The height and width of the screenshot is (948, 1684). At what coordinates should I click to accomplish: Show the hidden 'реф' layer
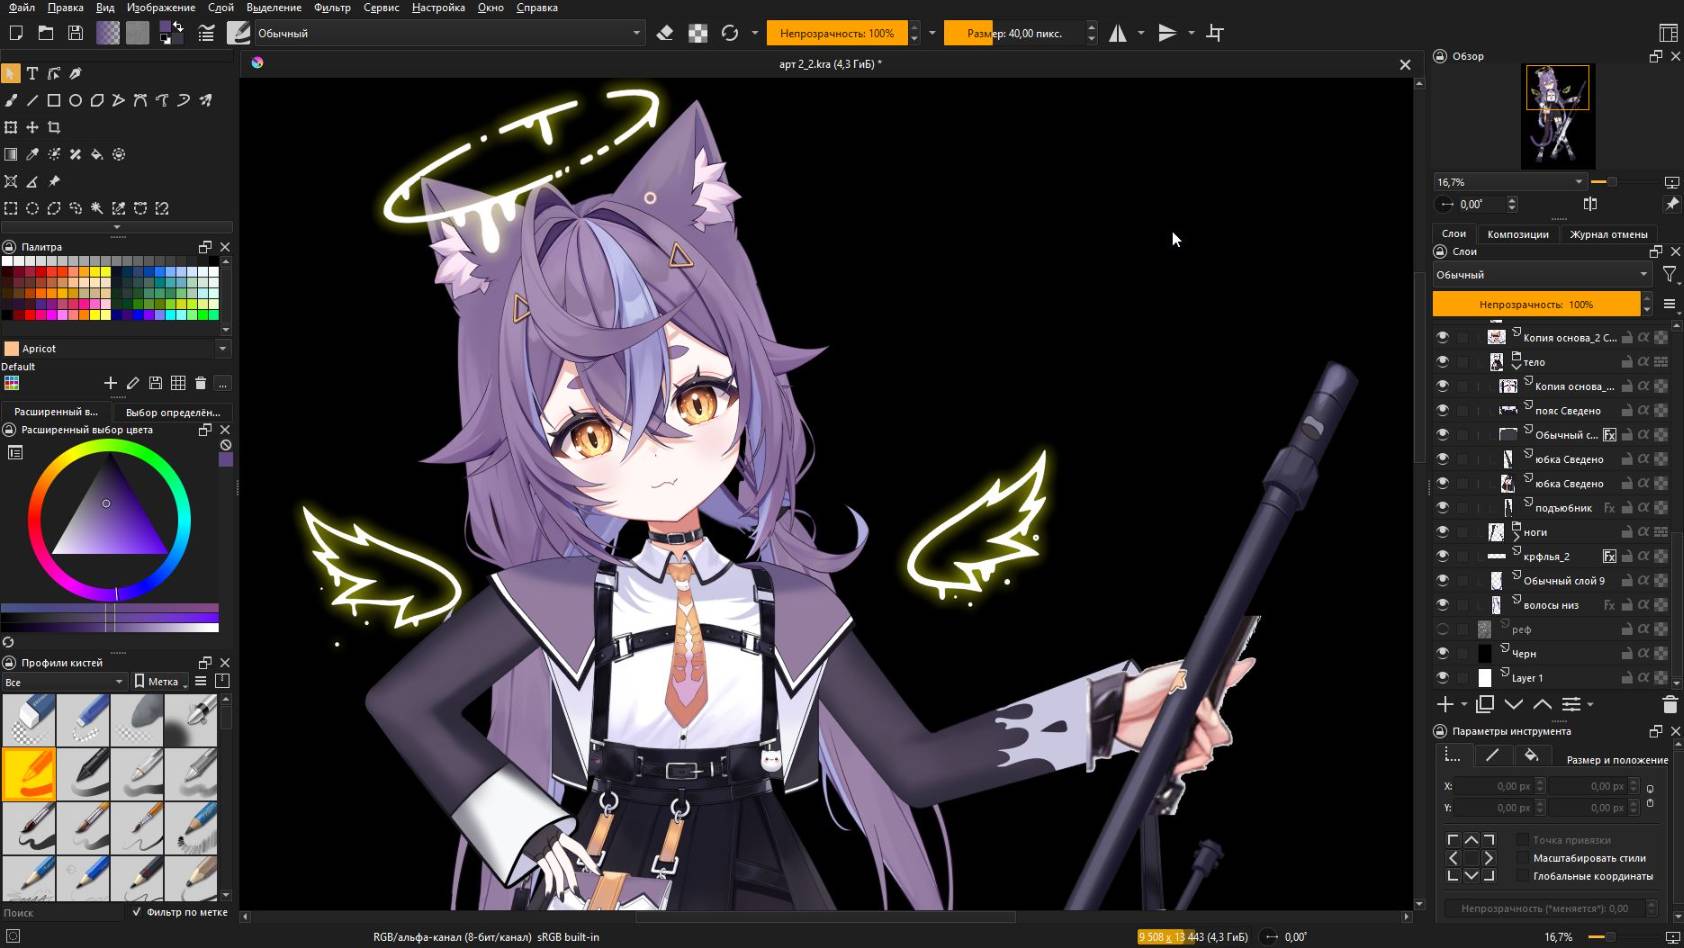click(x=1442, y=629)
